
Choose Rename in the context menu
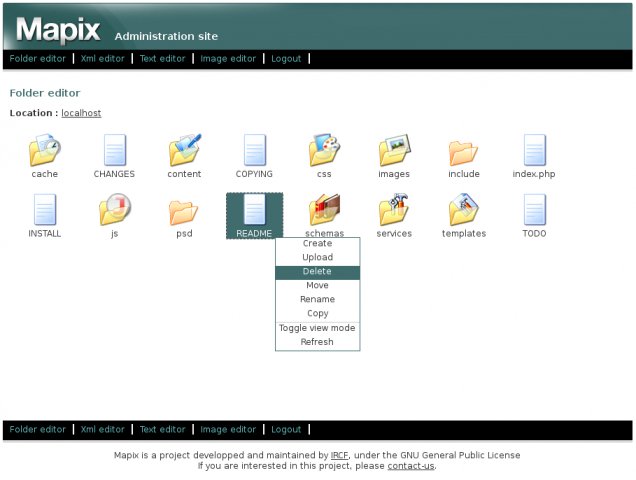pos(317,300)
